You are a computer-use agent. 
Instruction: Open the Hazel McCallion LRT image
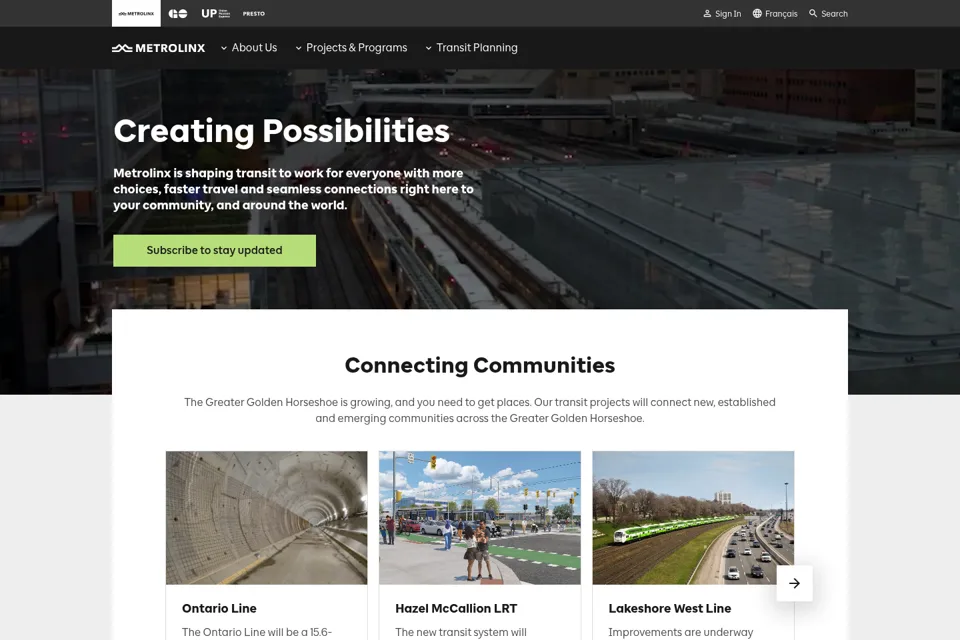pos(480,518)
